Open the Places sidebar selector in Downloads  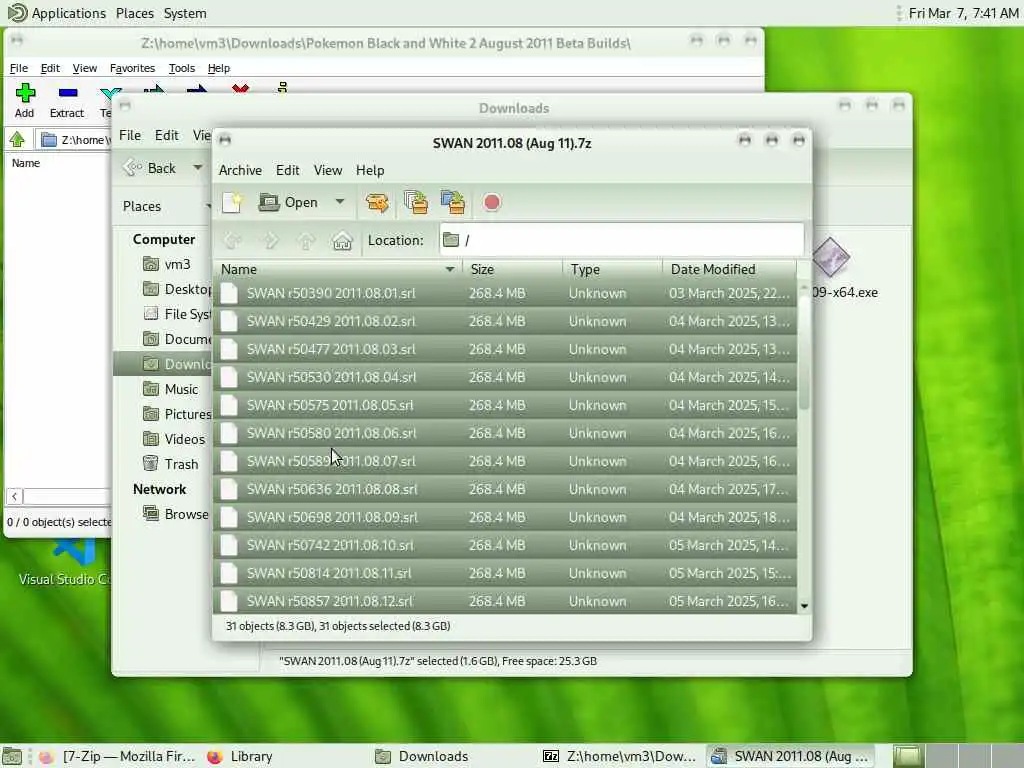166,206
